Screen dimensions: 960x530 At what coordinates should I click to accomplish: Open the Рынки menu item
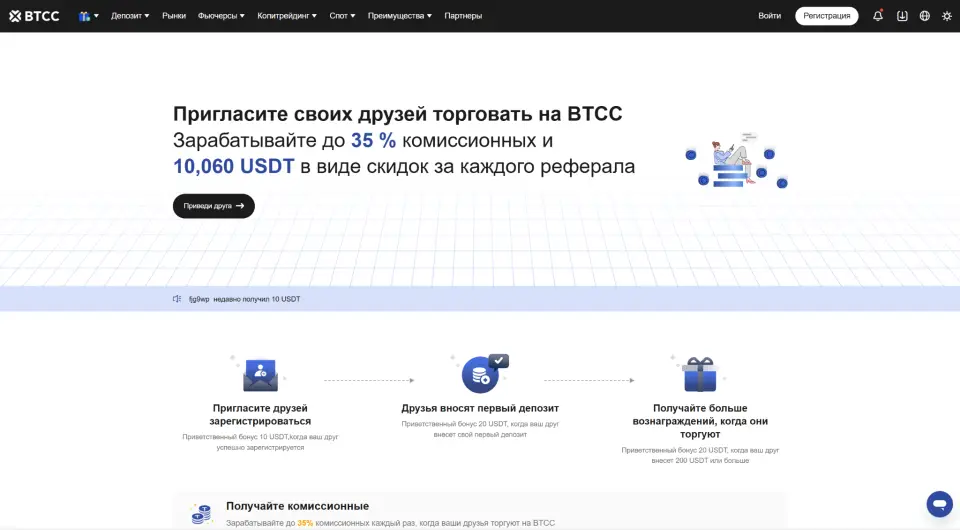tap(174, 16)
